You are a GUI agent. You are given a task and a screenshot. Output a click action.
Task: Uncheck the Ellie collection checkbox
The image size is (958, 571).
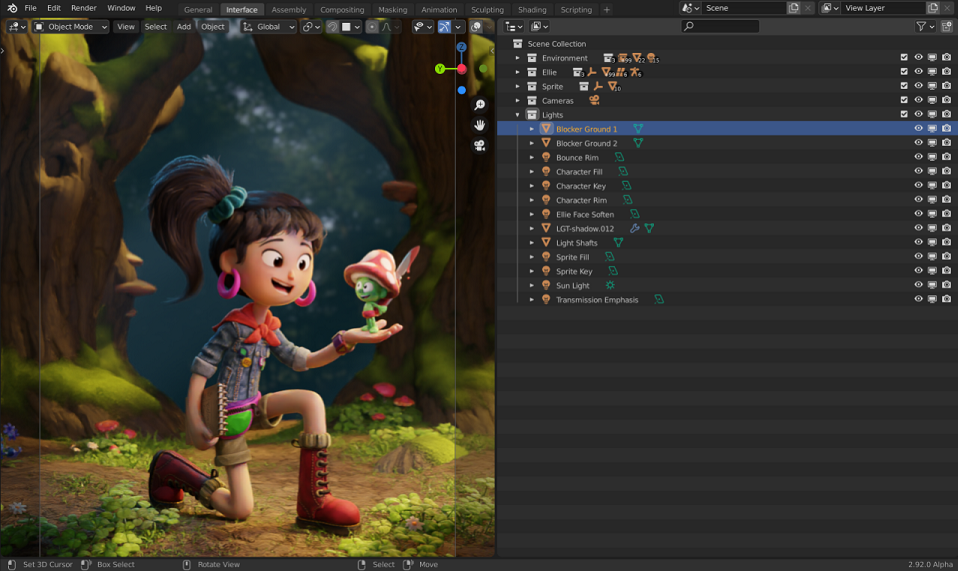pyautogui.click(x=904, y=71)
